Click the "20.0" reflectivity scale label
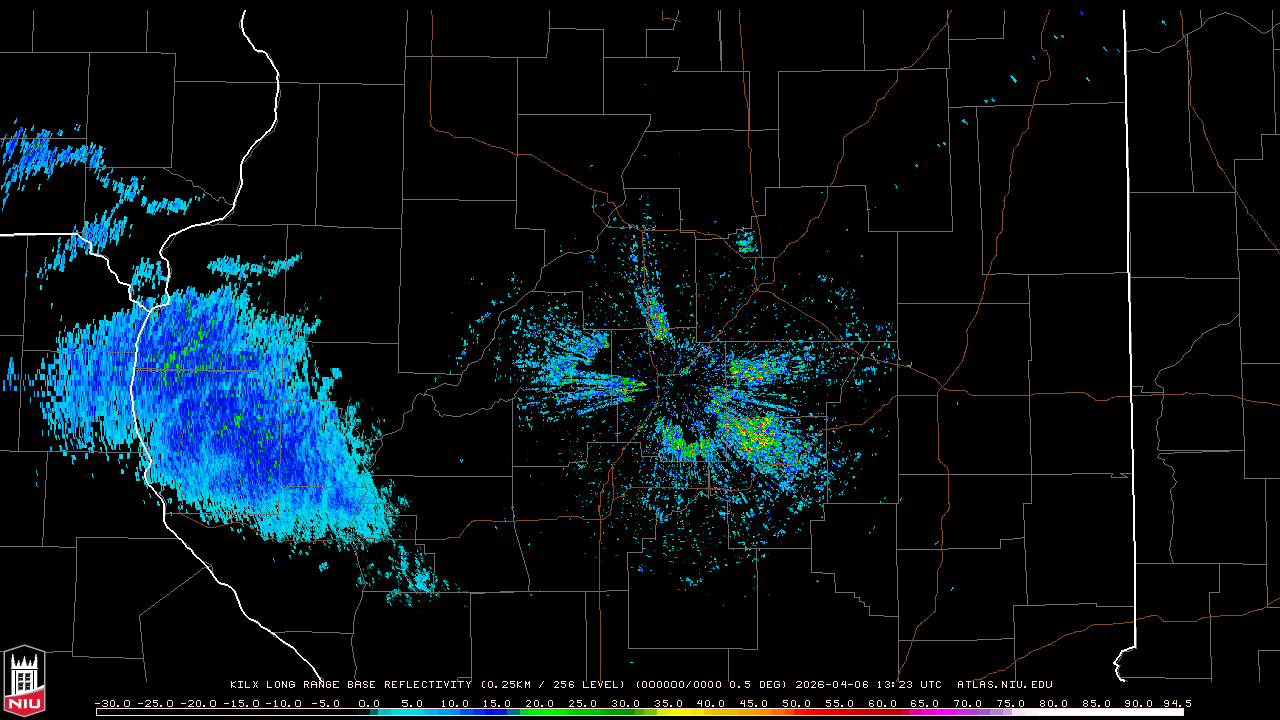The image size is (1280, 720). [x=541, y=703]
